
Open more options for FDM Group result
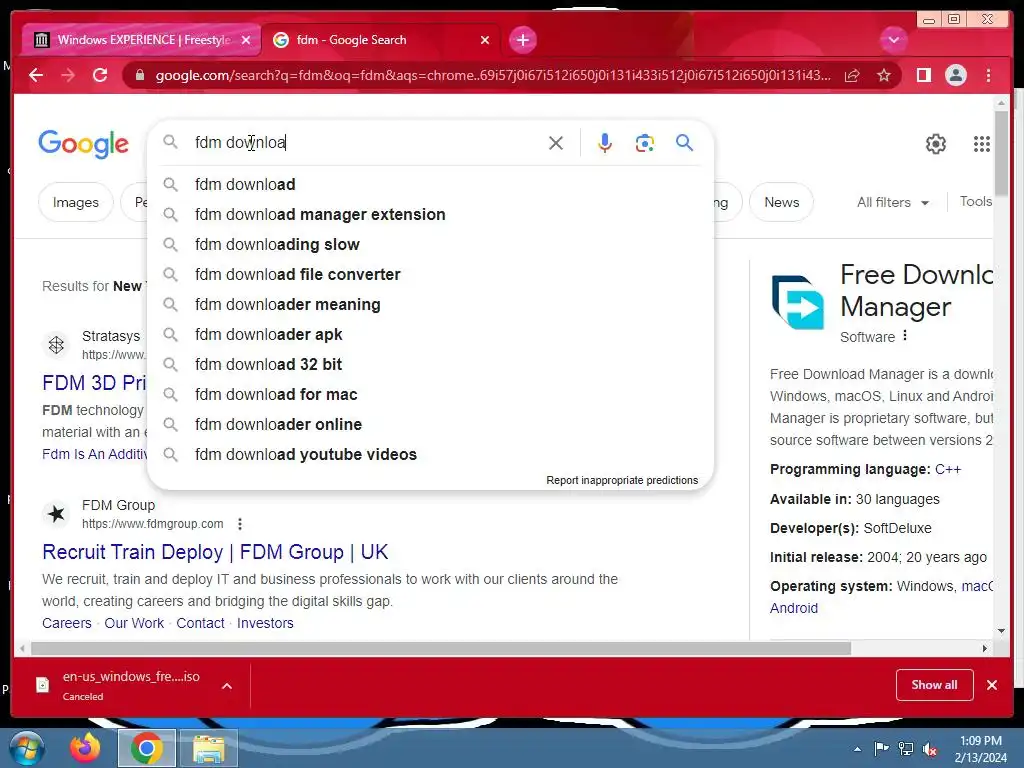(240, 524)
